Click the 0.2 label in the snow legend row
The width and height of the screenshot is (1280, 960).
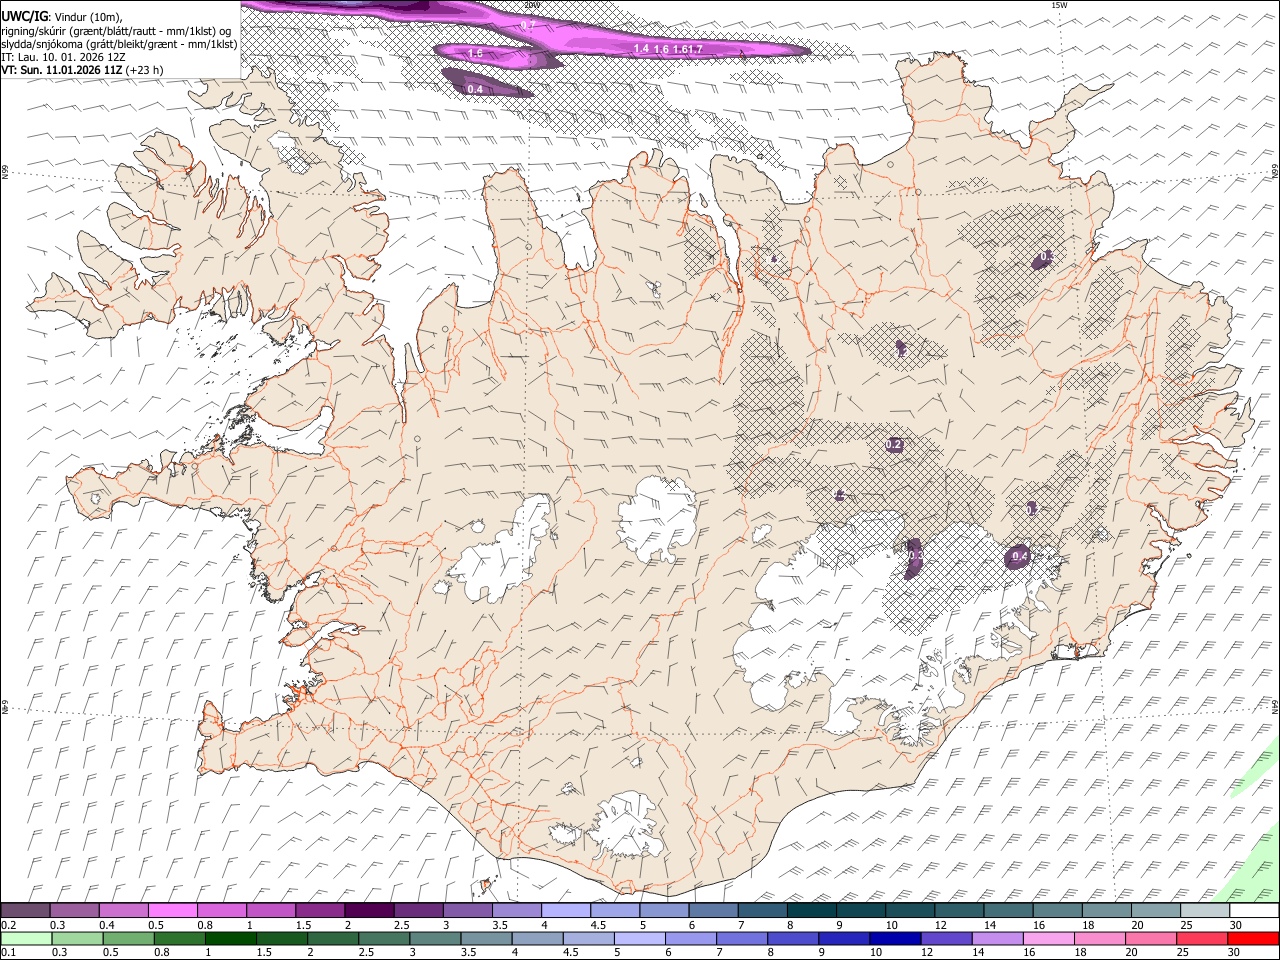tap(9, 925)
